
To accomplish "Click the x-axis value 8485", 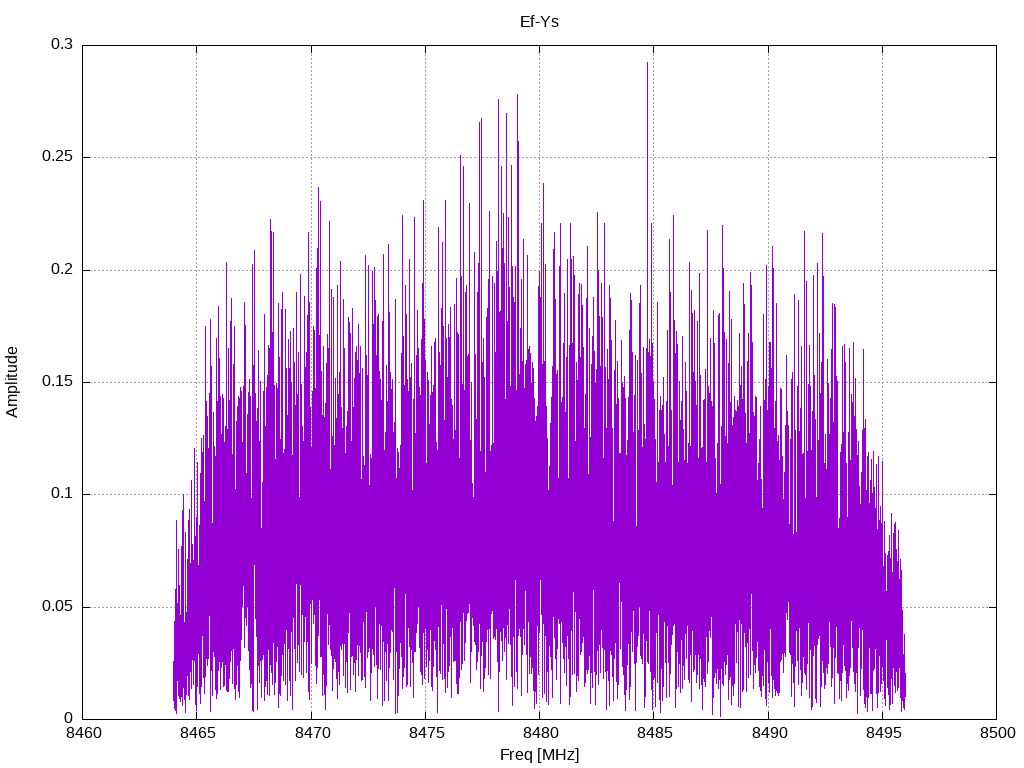I will point(654,733).
